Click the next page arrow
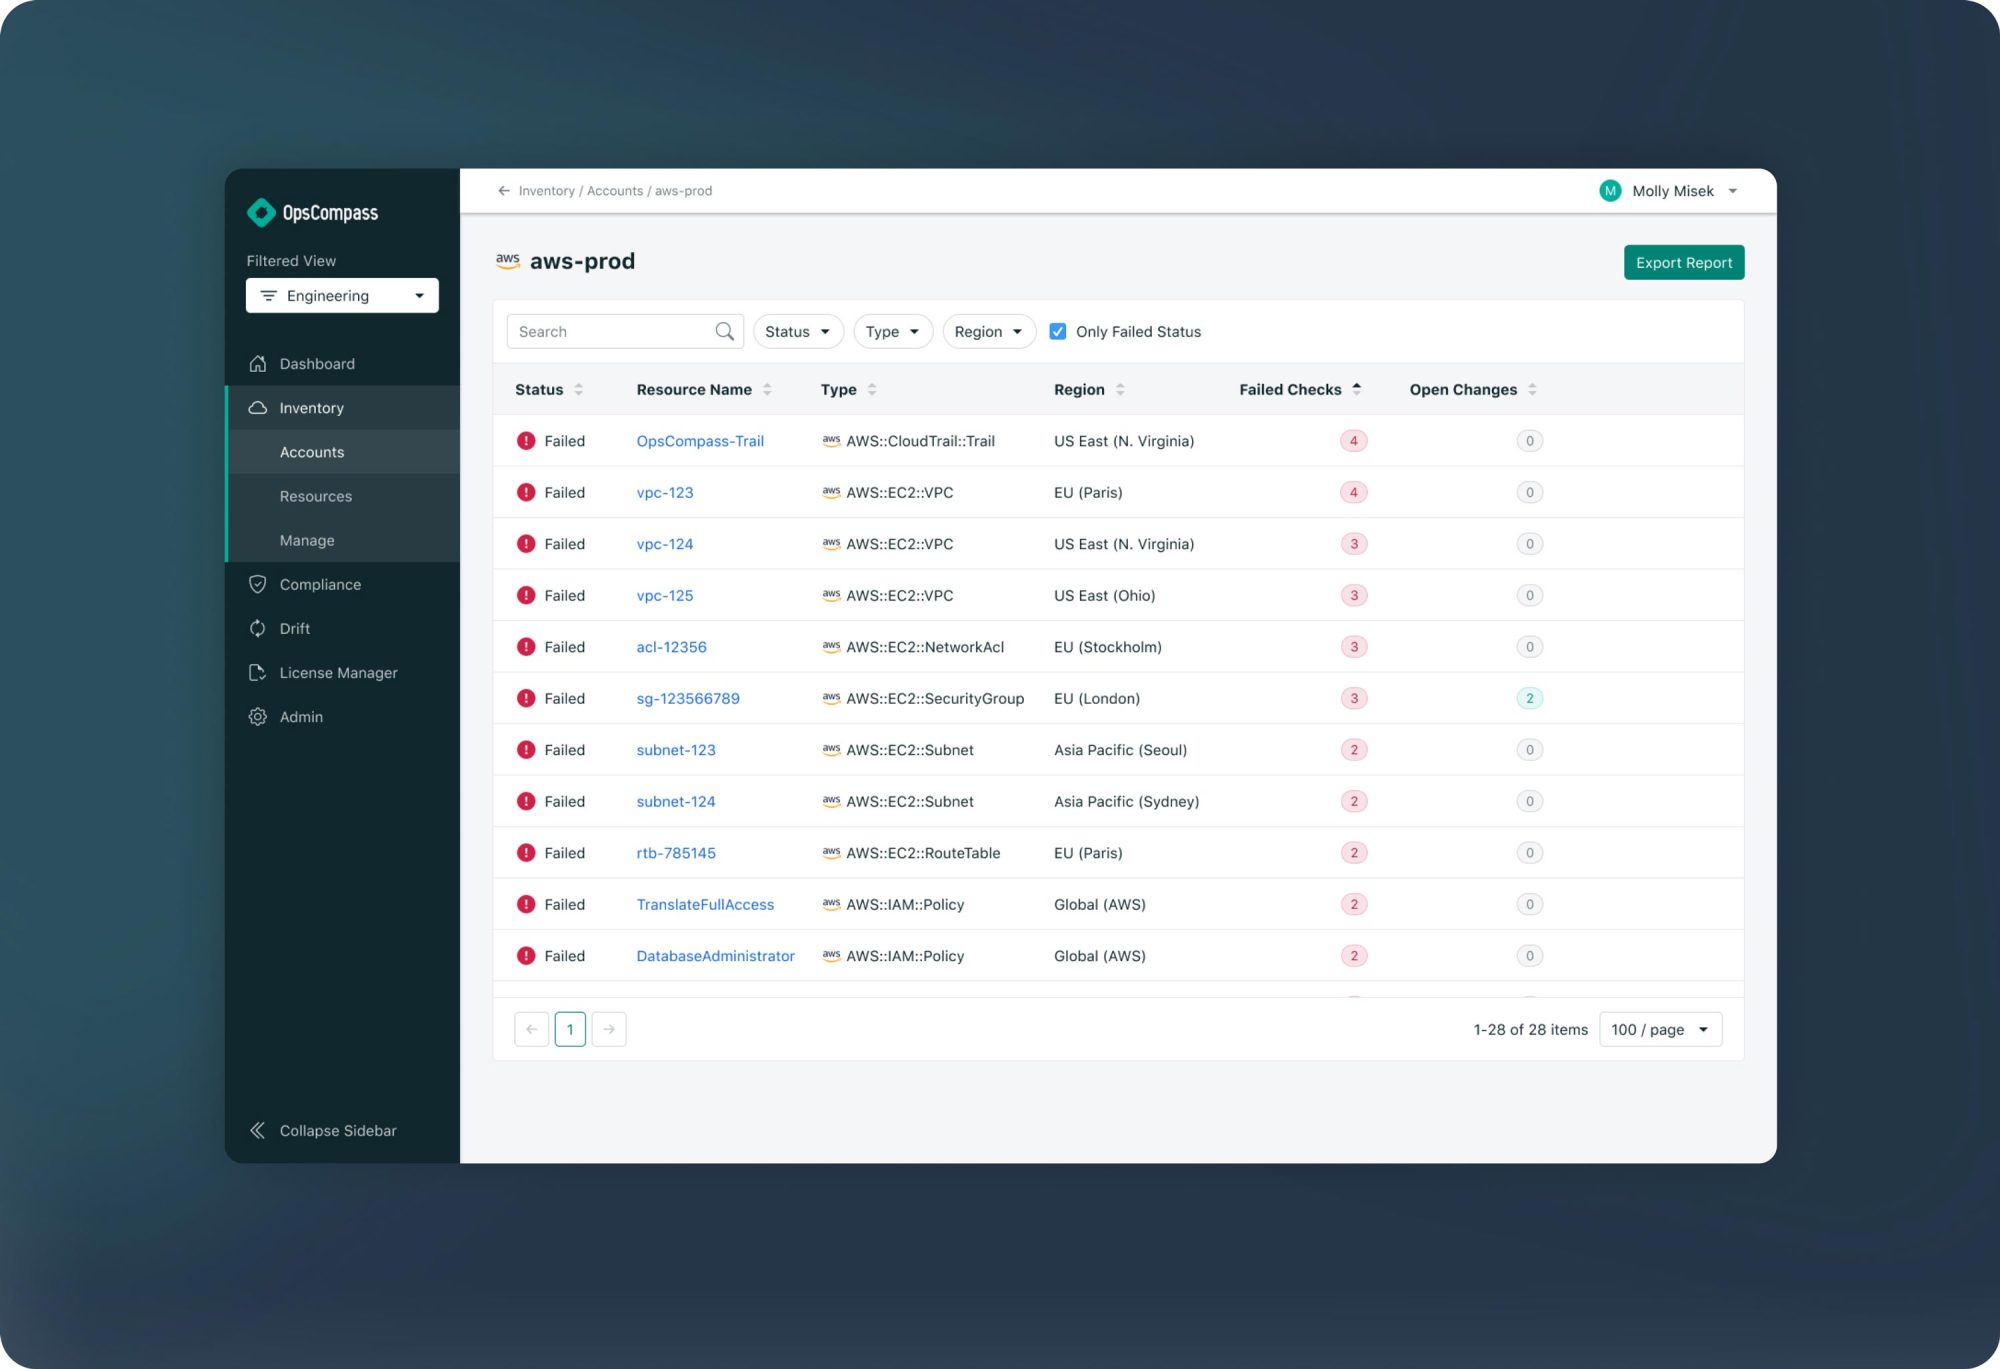 pyautogui.click(x=609, y=1029)
